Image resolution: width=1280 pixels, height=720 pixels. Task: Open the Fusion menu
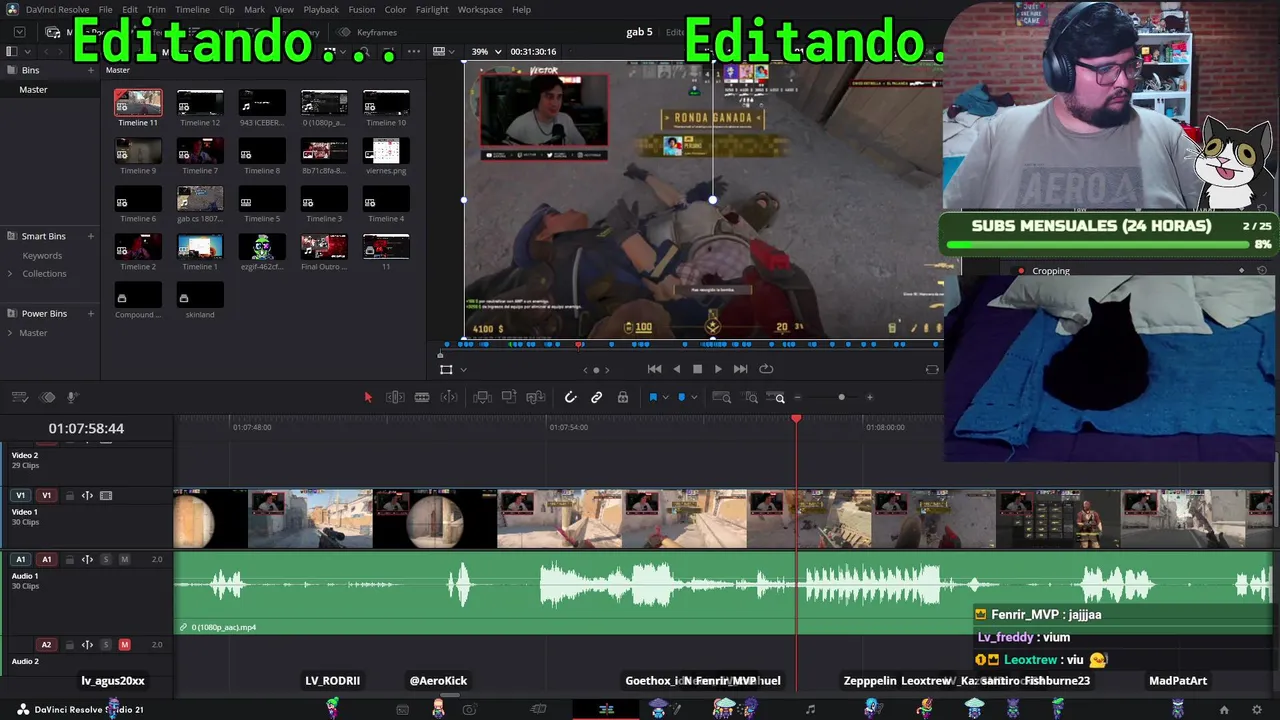[362, 9]
